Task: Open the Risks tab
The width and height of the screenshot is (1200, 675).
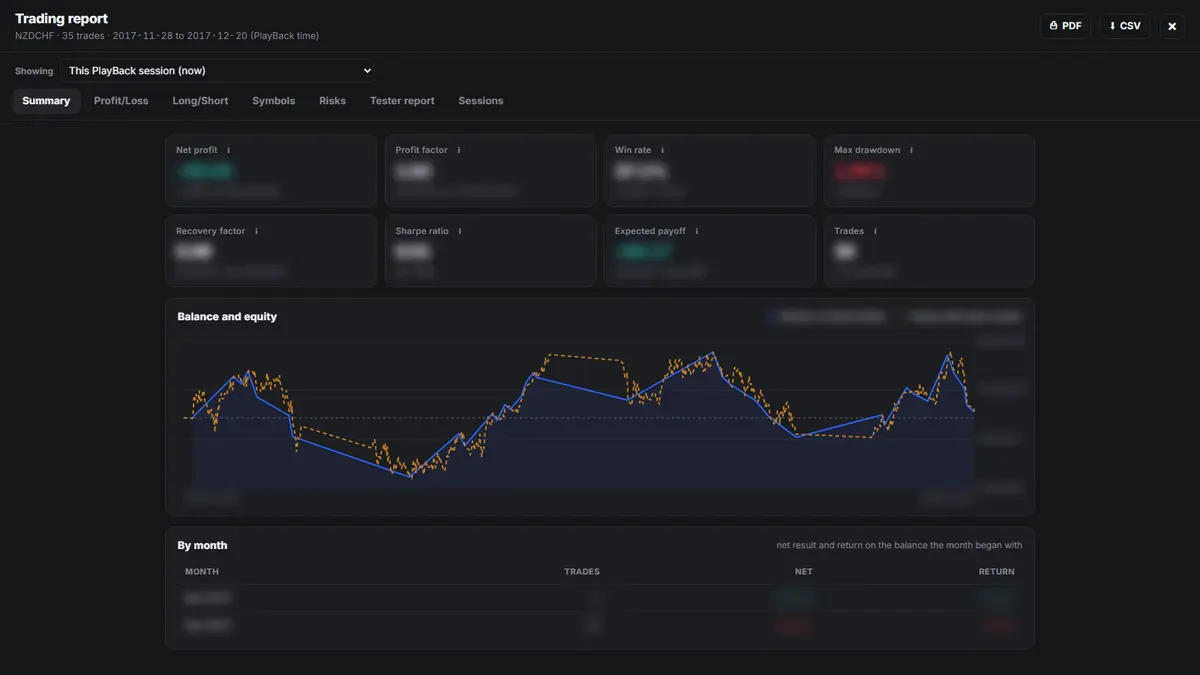Action: click(332, 101)
